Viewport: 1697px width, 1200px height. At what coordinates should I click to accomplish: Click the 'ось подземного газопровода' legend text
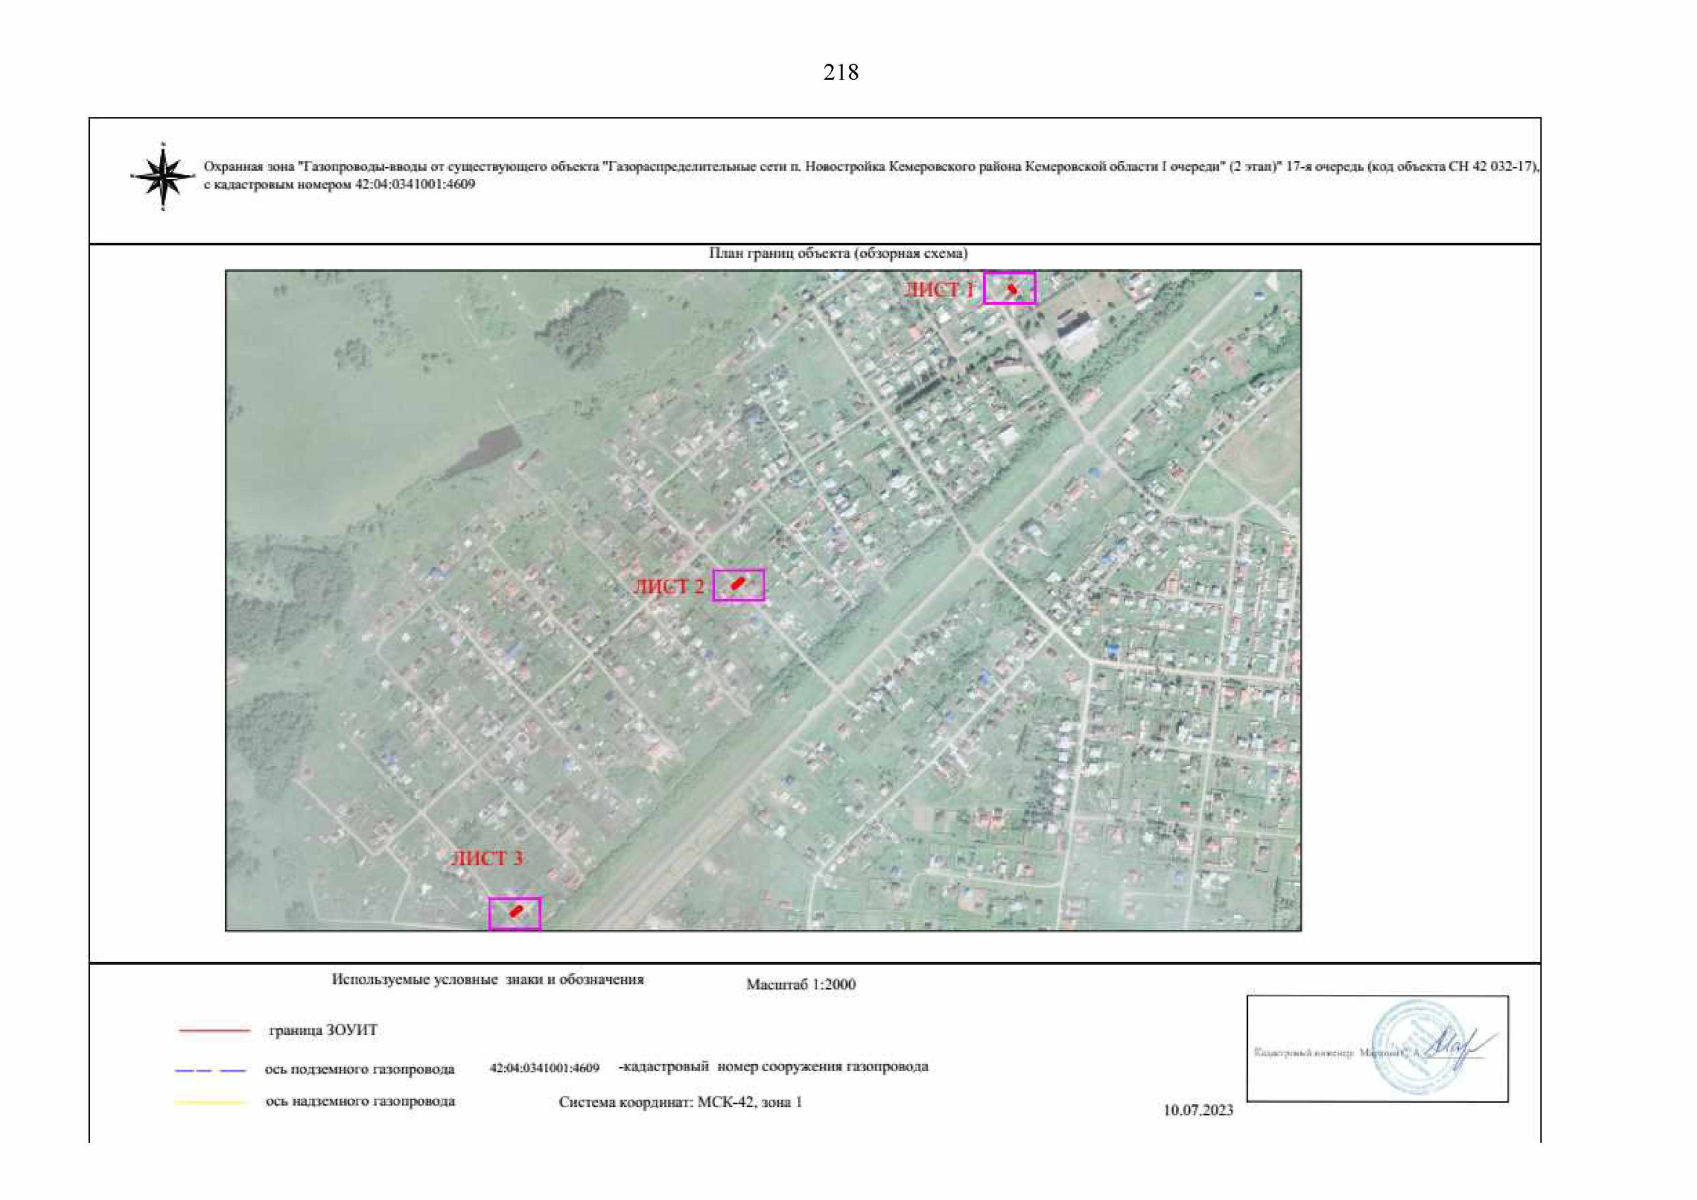click(x=359, y=1069)
